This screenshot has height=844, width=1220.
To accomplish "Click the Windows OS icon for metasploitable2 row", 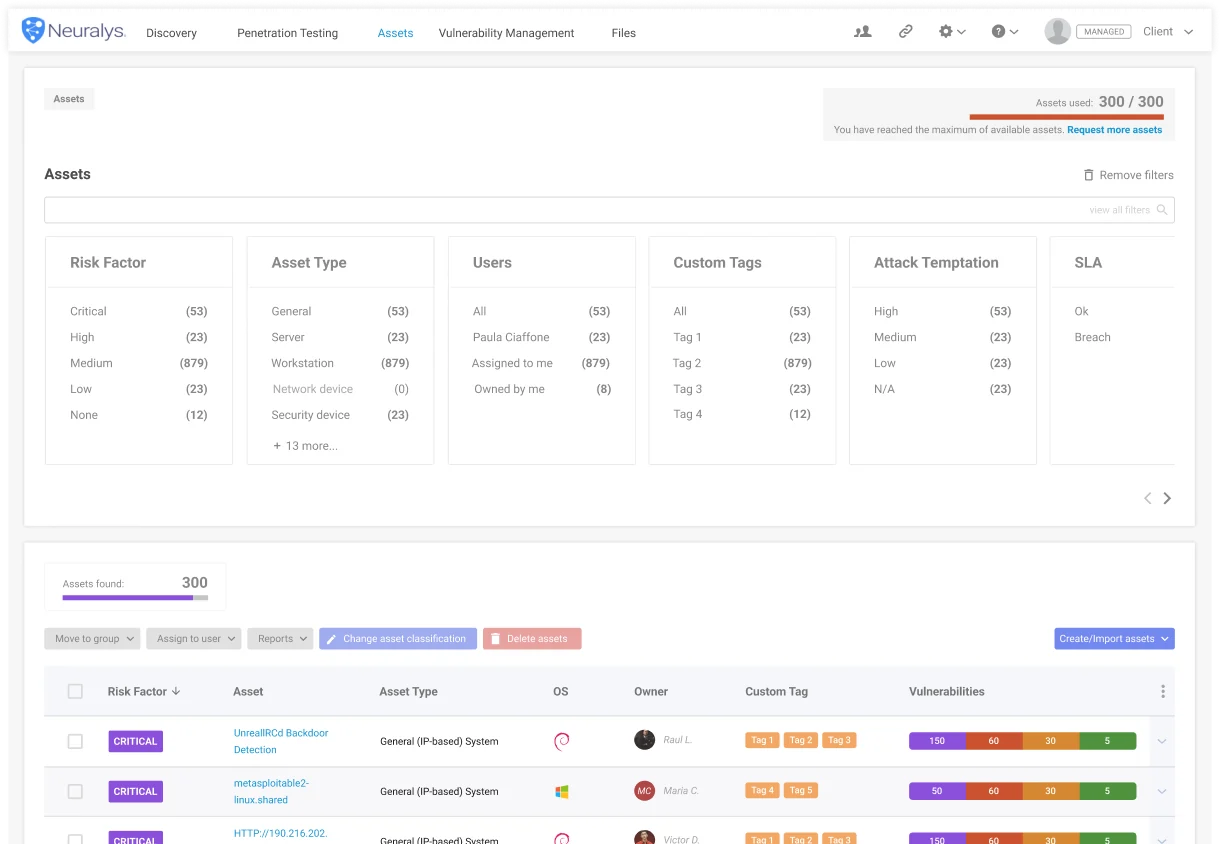I will (x=562, y=791).
